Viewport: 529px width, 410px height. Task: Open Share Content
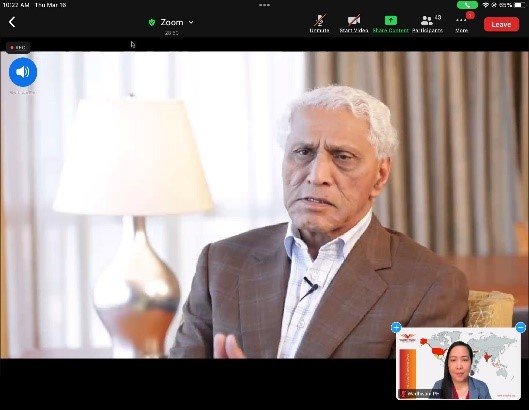[391, 24]
